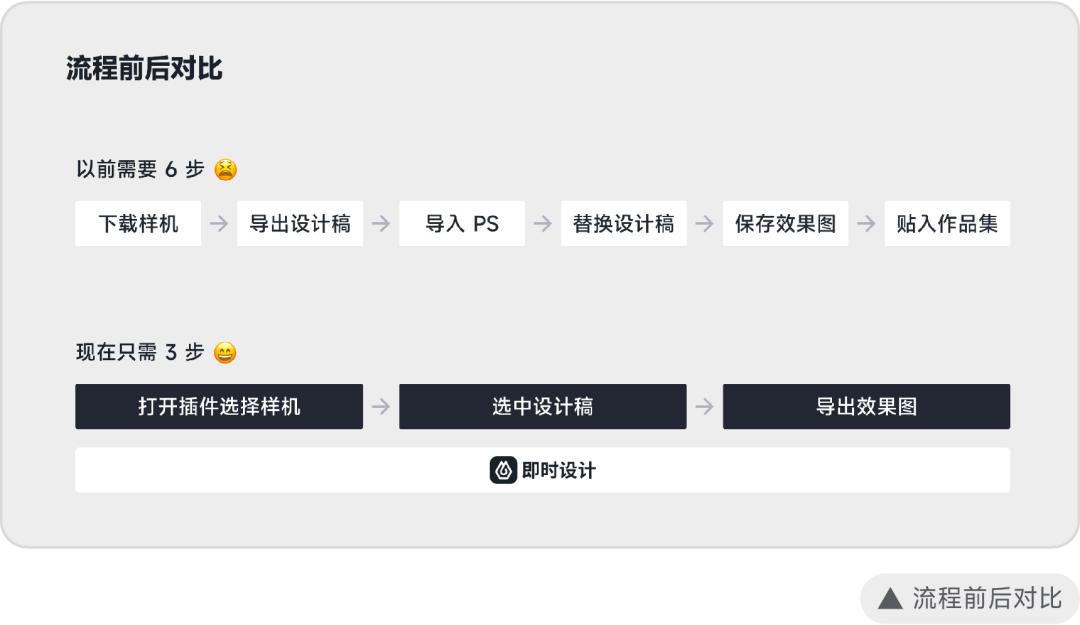Select the 导出设计稿 step box

[x=300, y=224]
